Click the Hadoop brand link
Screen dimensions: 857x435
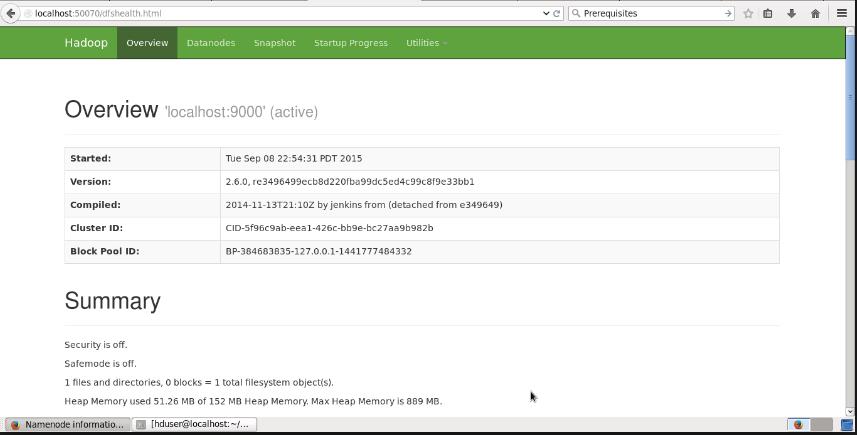pyautogui.click(x=86, y=43)
